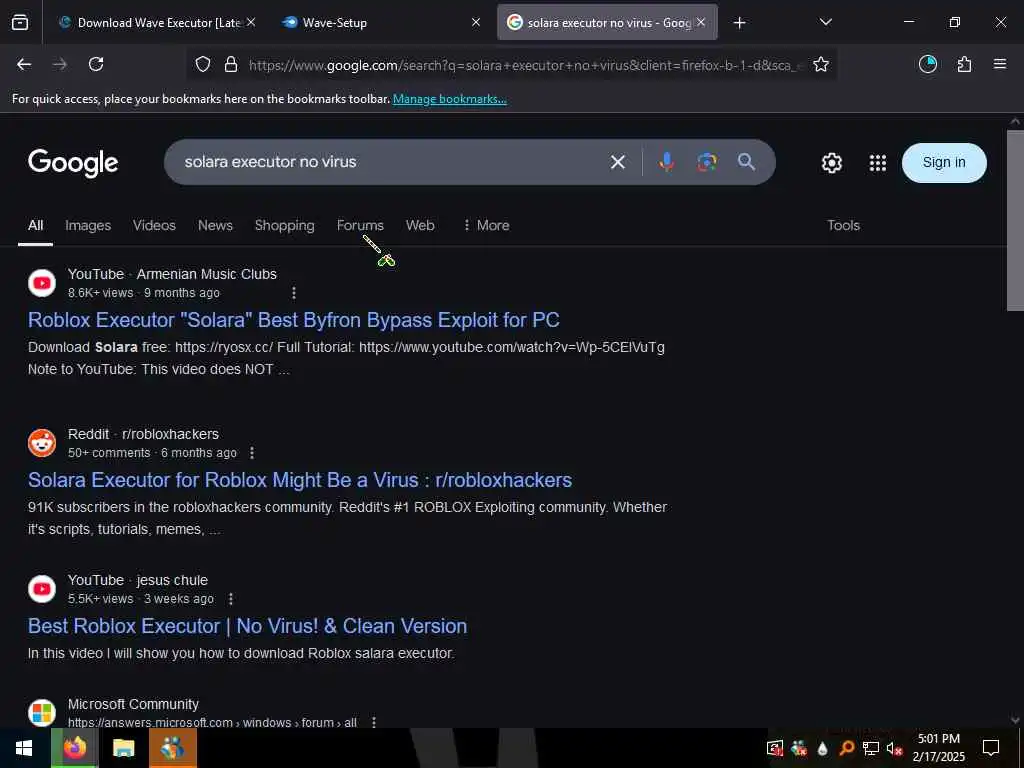
Task: Select the Web search tab
Action: pos(420,225)
